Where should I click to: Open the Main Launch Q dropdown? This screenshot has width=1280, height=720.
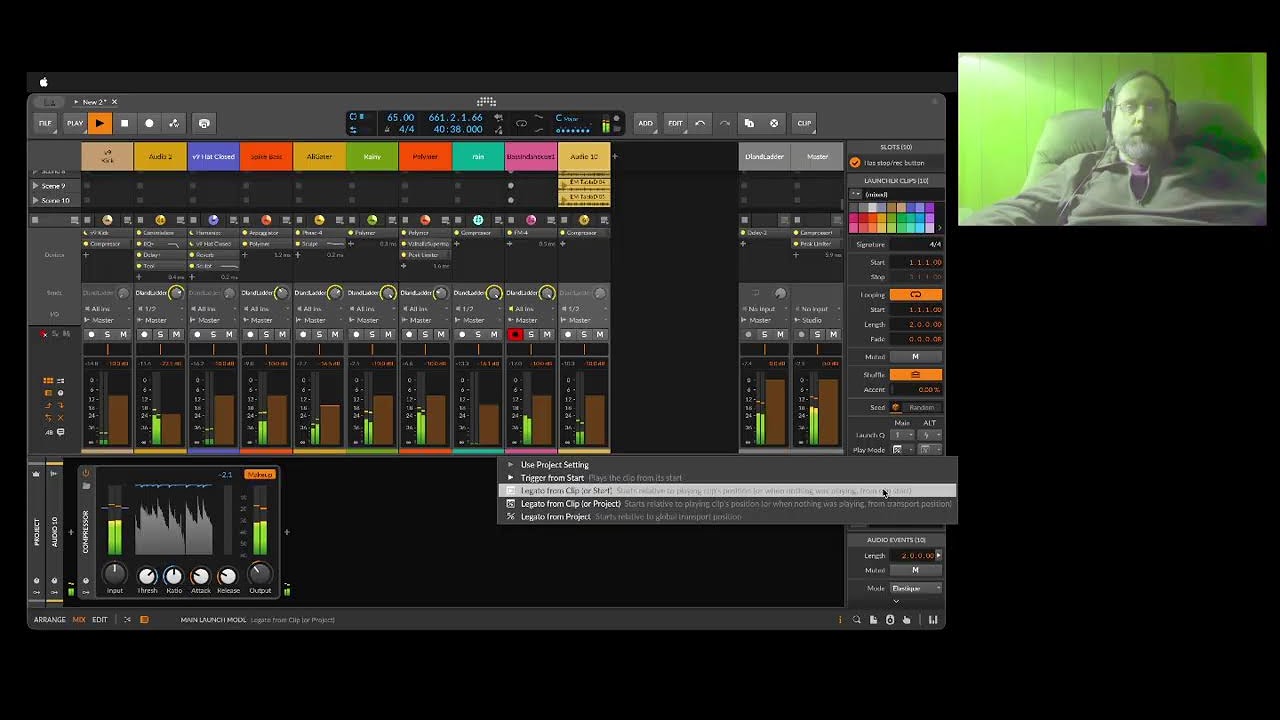pyautogui.click(x=901, y=435)
